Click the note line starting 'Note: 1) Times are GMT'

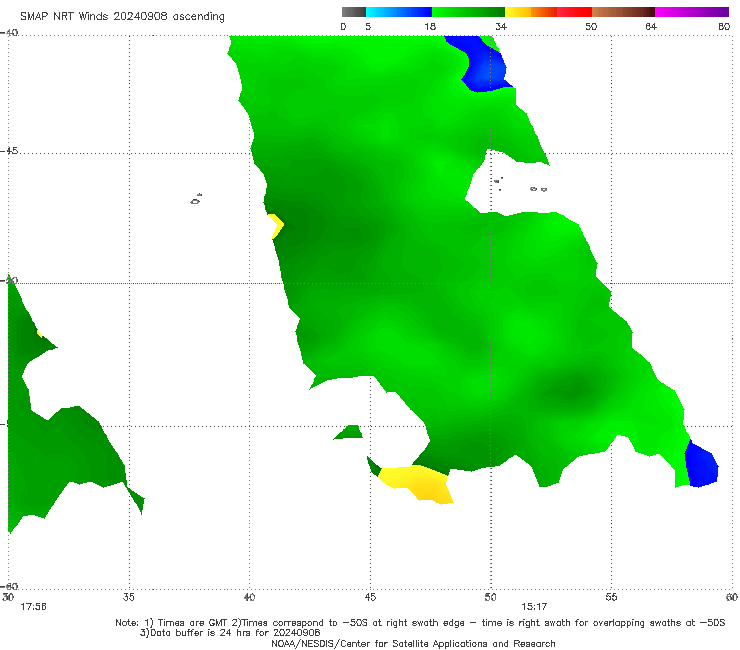pyautogui.click(x=420, y=623)
